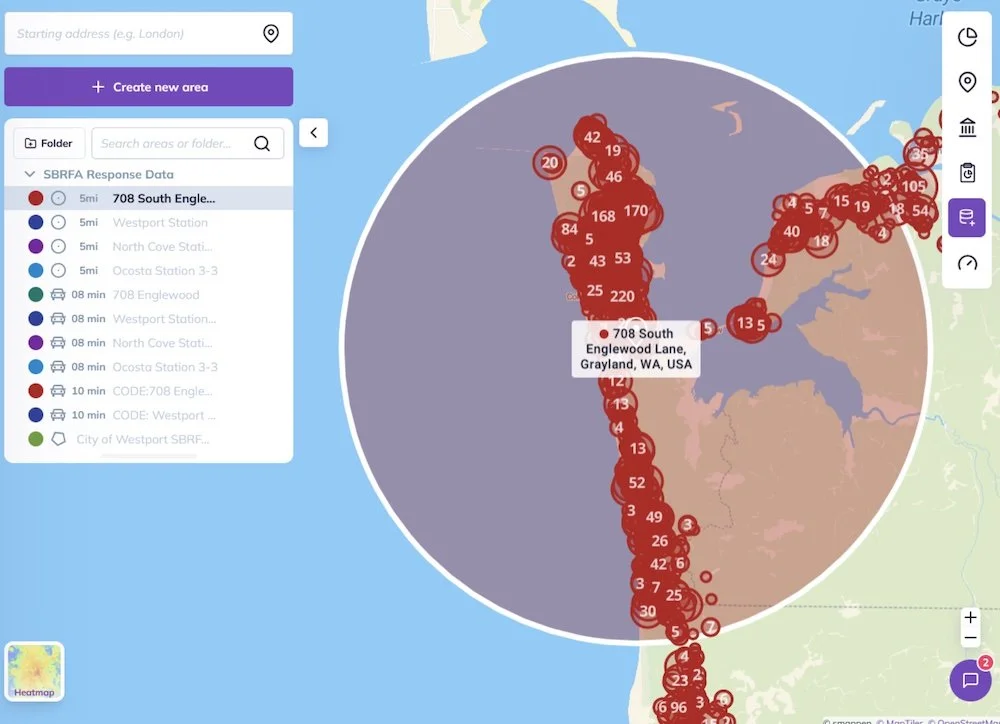The width and height of the screenshot is (1000, 724).
Task: Click the 24 cluster marker on the map
Action: [768, 260]
